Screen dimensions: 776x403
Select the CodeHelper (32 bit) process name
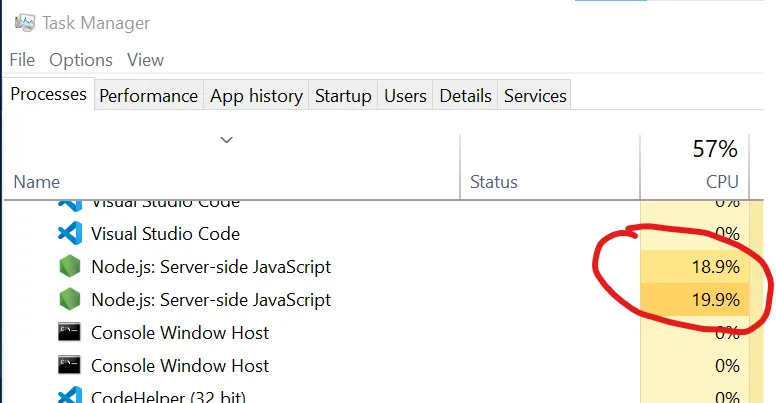pyautogui.click(x=168, y=397)
